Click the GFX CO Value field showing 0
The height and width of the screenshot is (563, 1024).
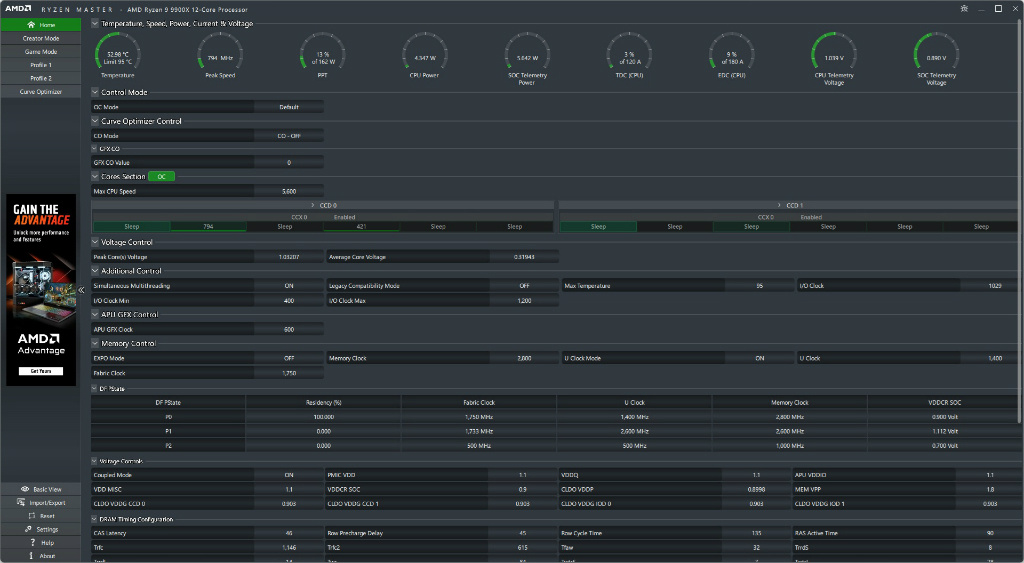pyautogui.click(x=289, y=163)
